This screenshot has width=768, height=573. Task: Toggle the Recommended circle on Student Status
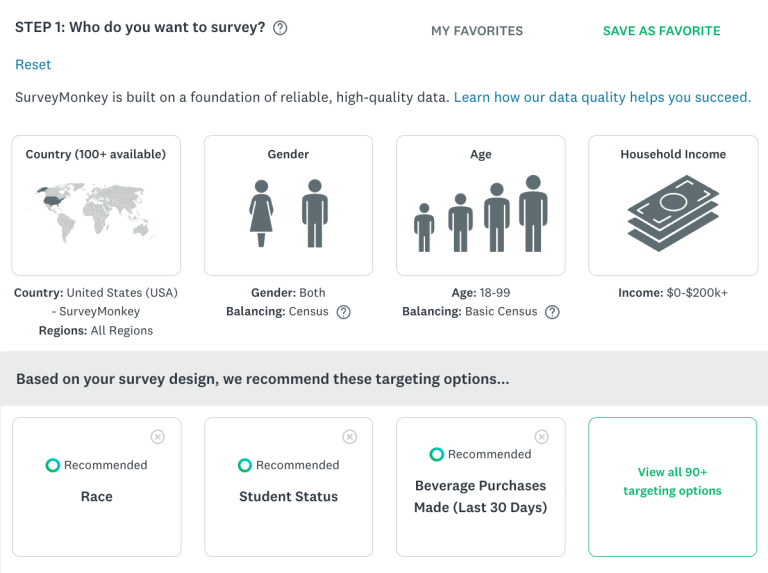pyautogui.click(x=245, y=465)
